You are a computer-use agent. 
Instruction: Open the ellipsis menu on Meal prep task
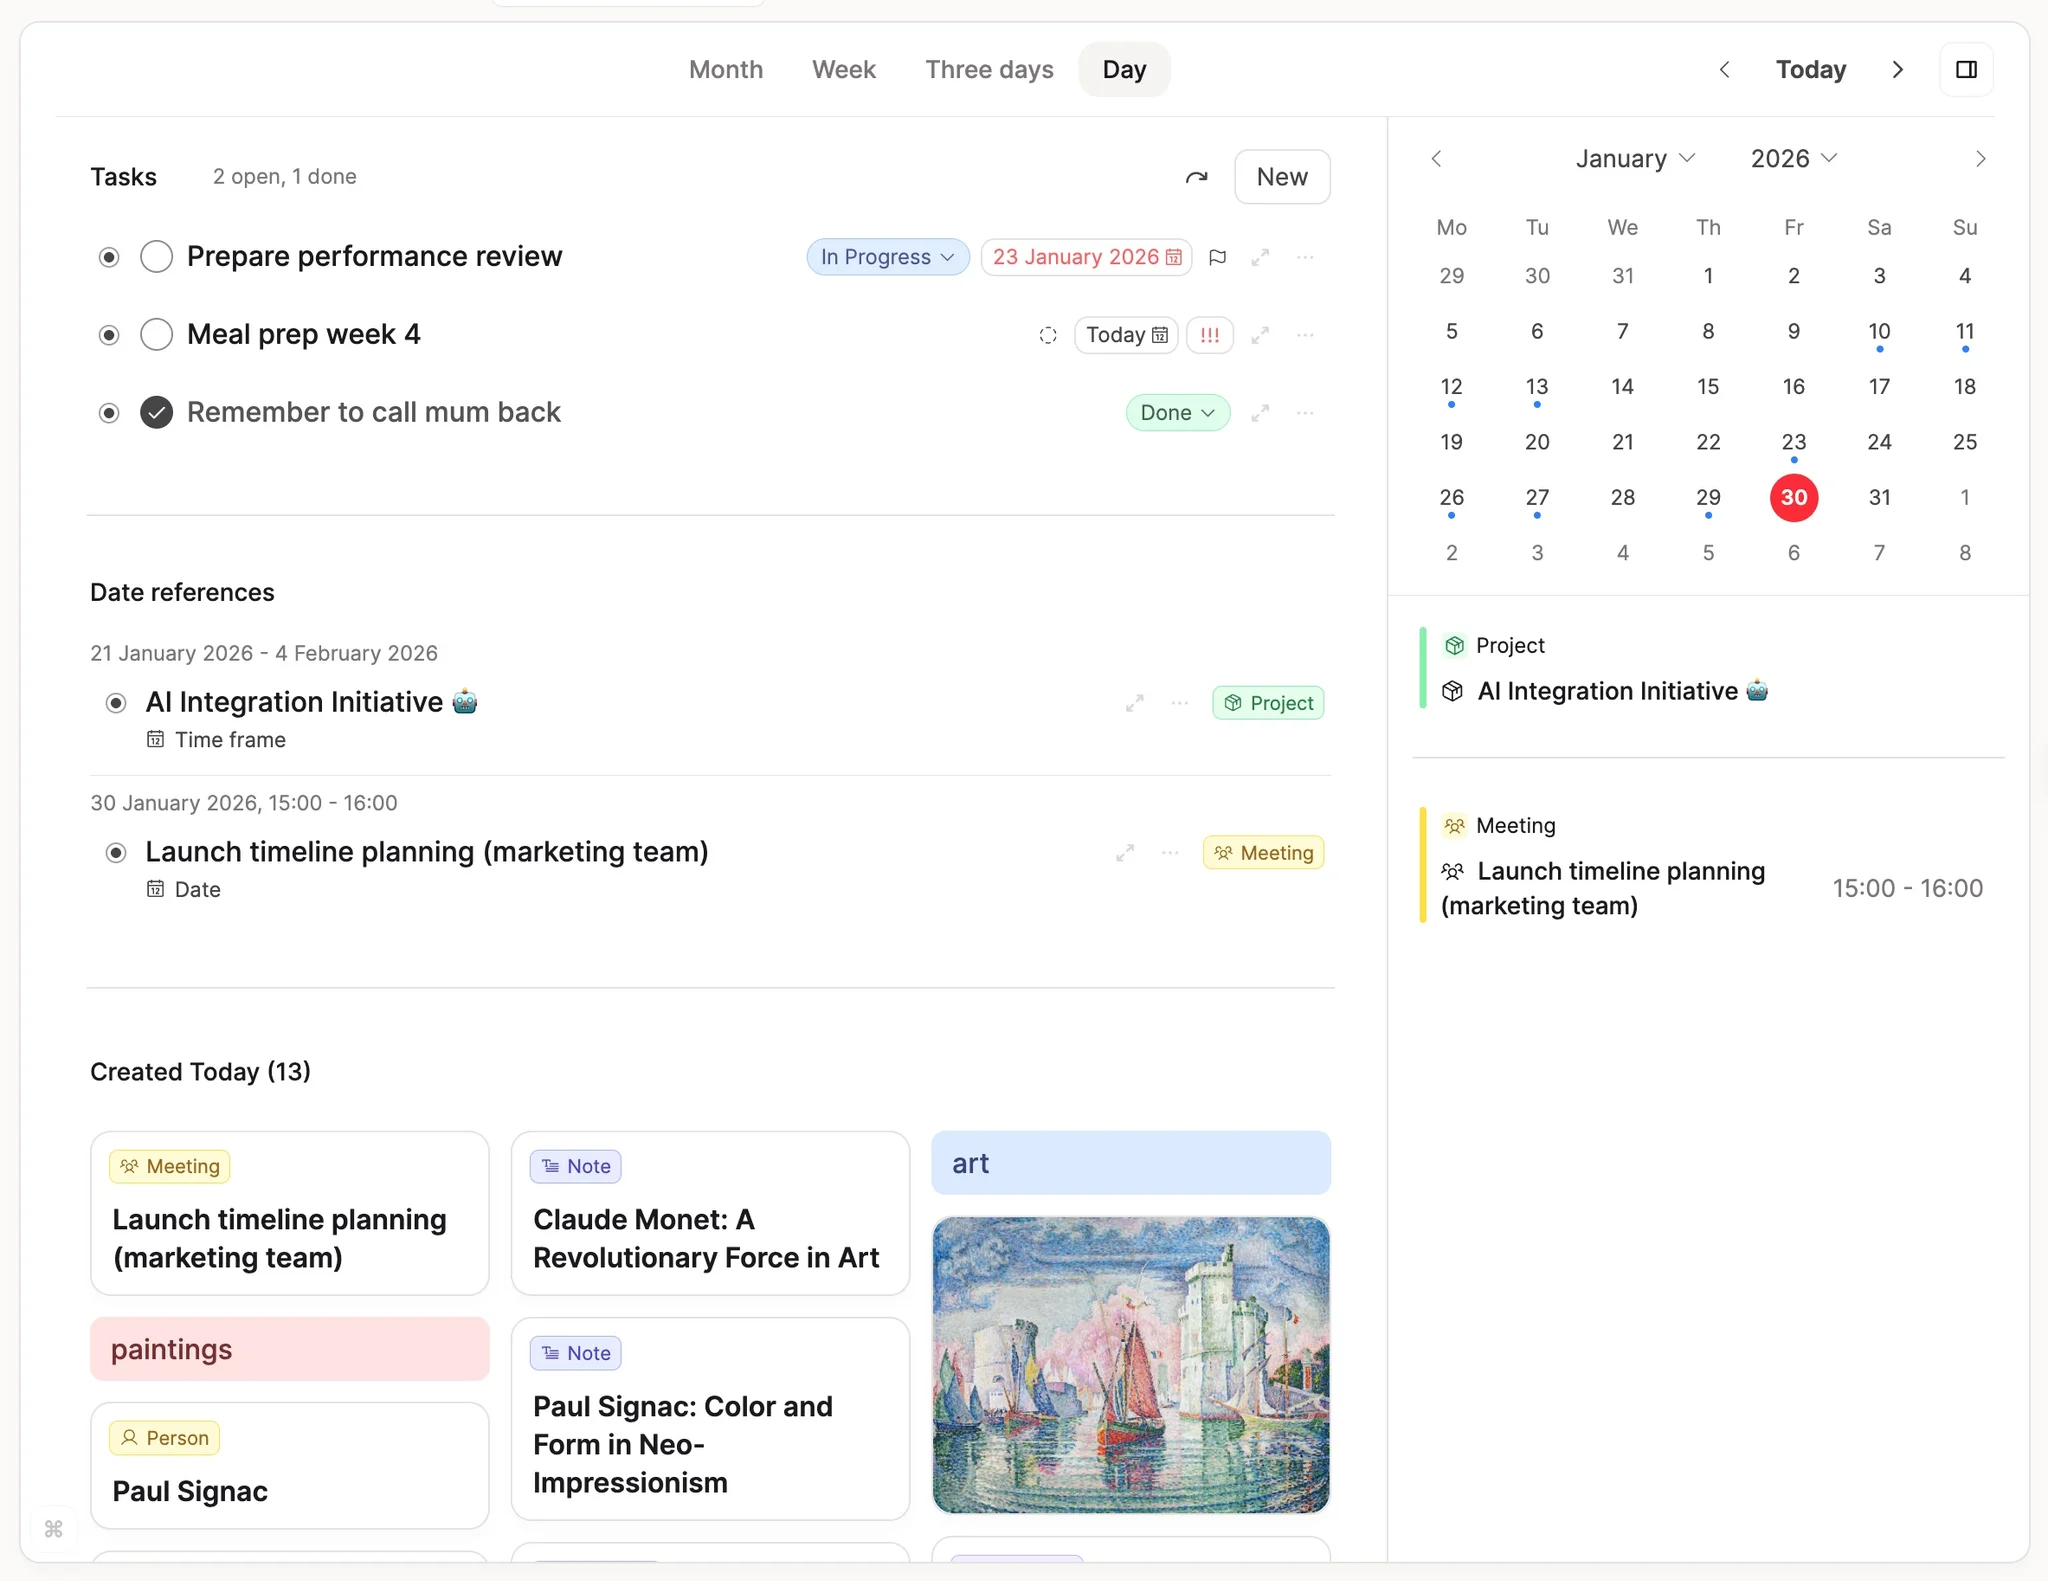click(x=1305, y=335)
